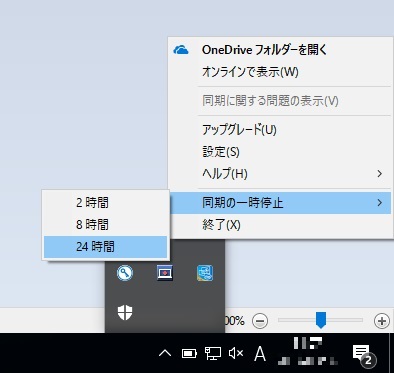The height and width of the screenshot is (373, 394).
Task: Zoom out with the minus button
Action: (x=260, y=321)
